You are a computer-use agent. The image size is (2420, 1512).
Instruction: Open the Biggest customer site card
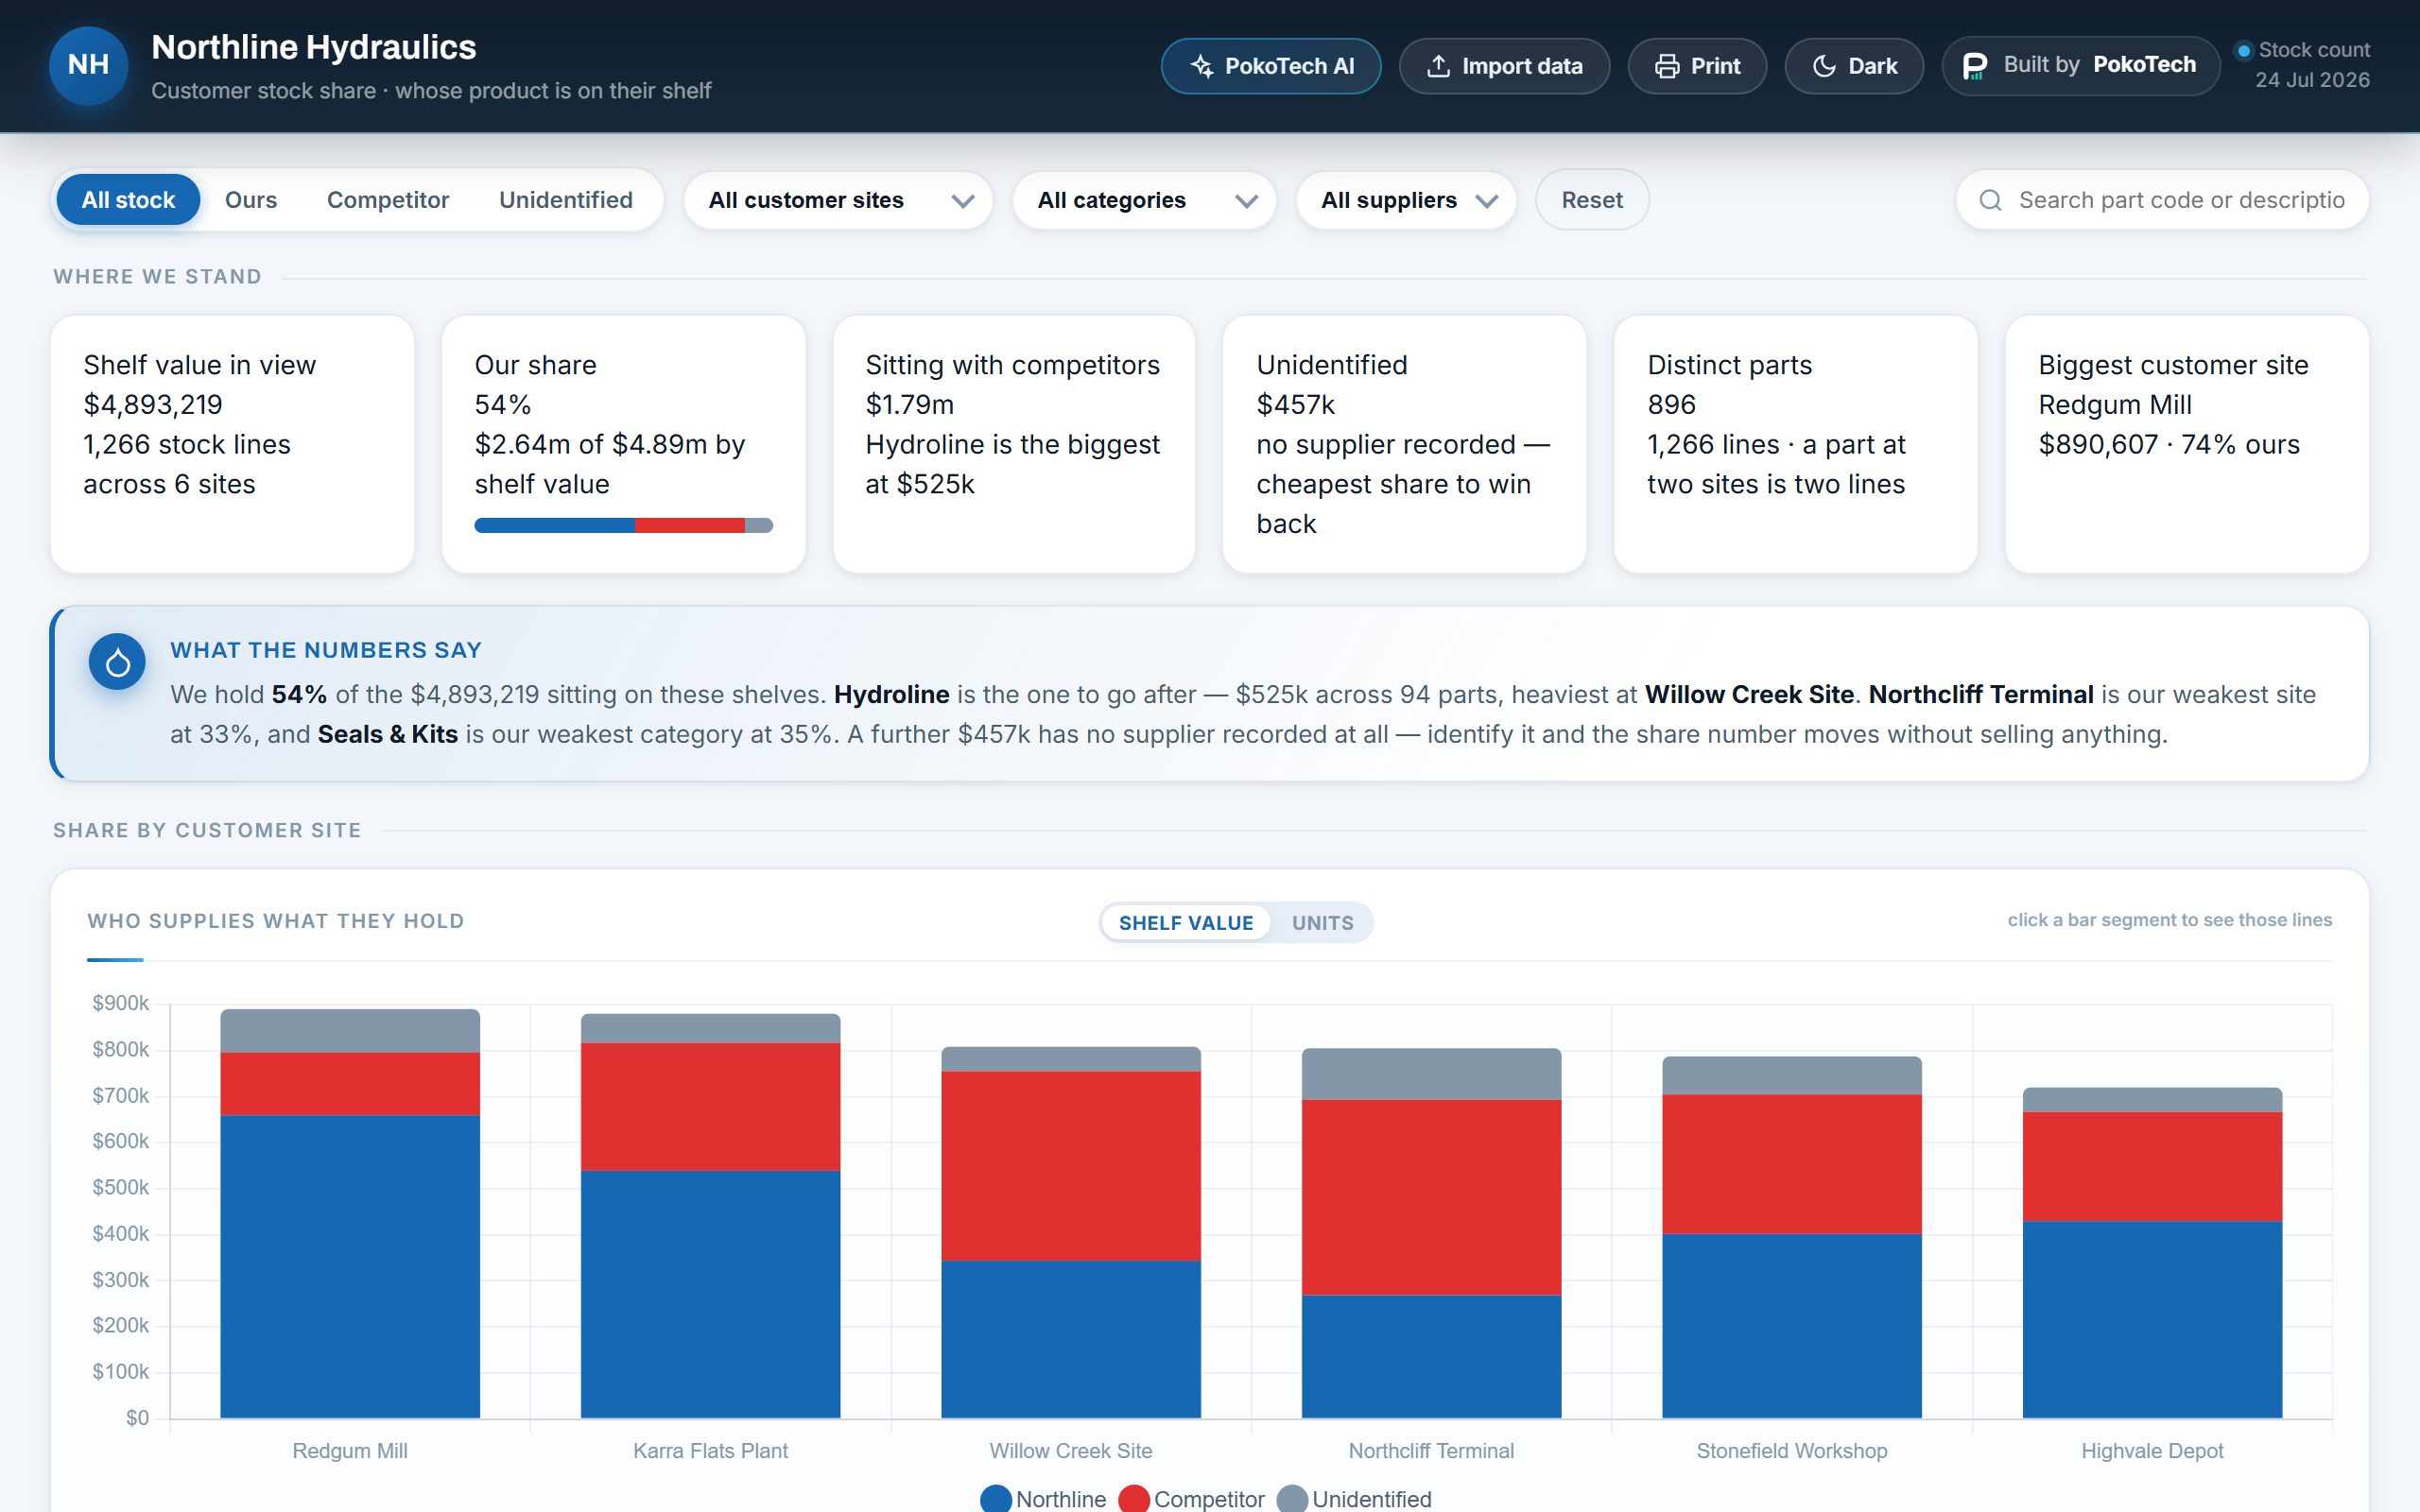pos(2187,444)
